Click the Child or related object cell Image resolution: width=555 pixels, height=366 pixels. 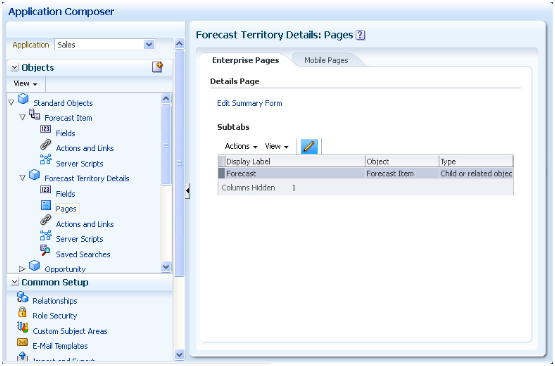(476, 173)
